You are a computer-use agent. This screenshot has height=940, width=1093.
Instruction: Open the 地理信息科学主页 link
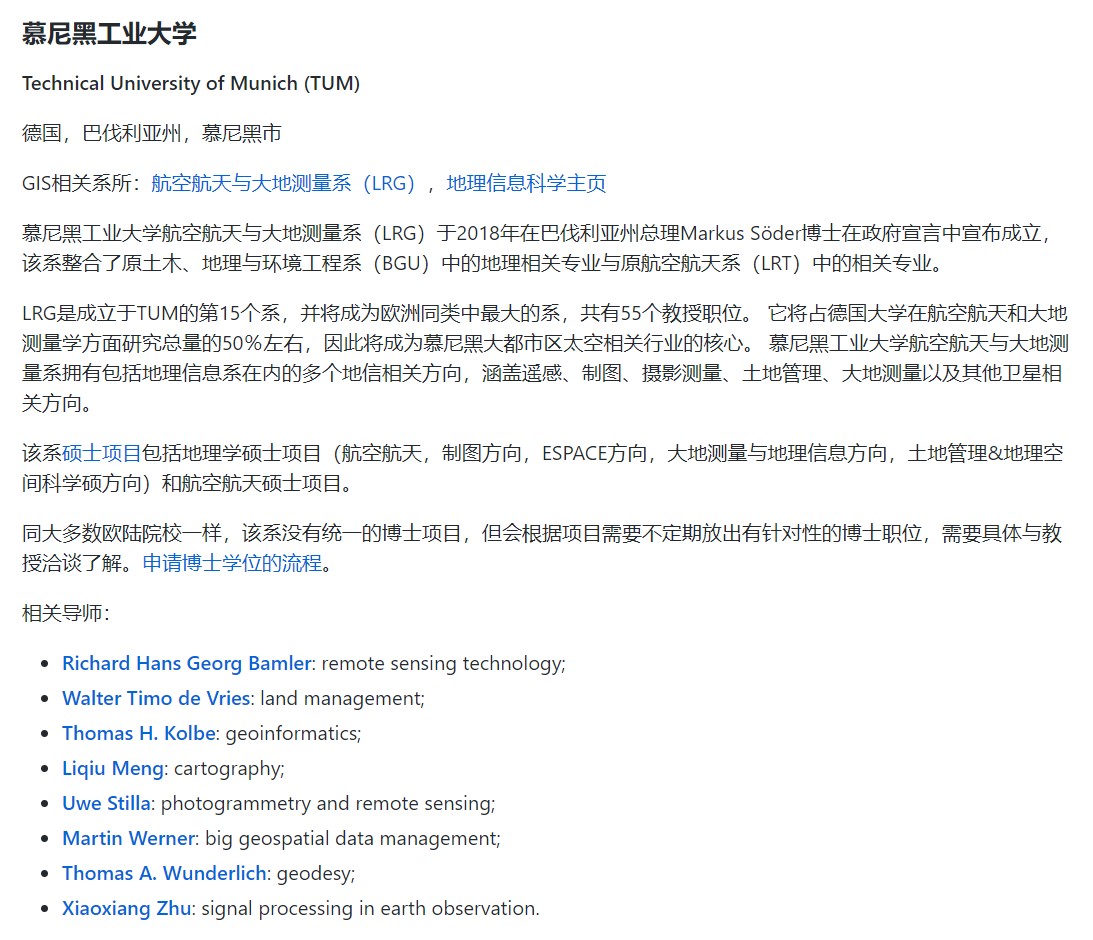click(526, 183)
